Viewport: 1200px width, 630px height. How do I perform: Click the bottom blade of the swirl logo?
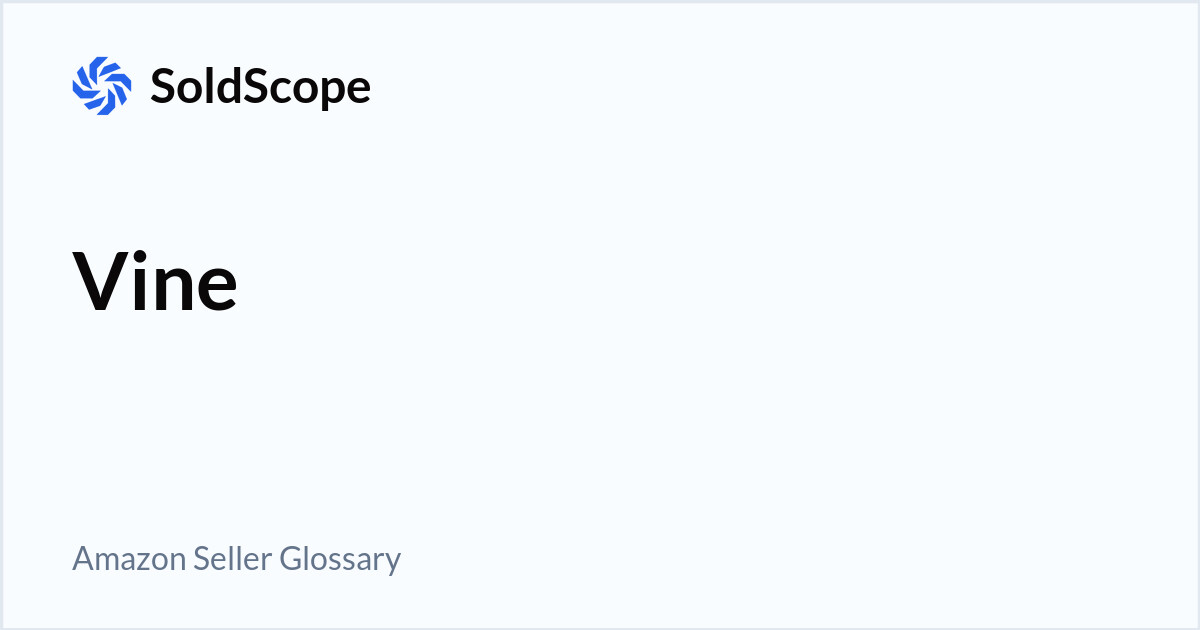click(102, 108)
